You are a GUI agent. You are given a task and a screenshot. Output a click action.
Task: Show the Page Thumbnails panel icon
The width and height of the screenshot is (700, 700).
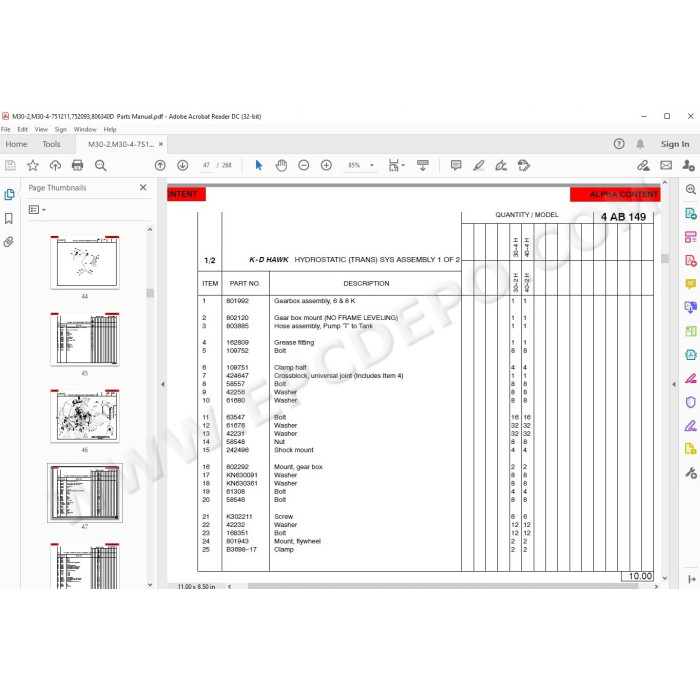click(9, 195)
